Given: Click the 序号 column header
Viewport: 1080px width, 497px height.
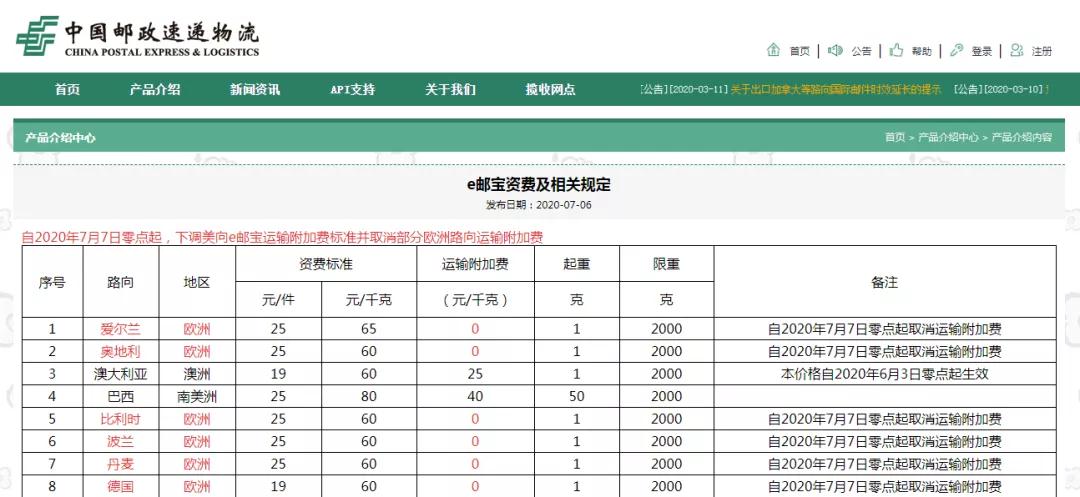Looking at the screenshot, I should [52, 282].
